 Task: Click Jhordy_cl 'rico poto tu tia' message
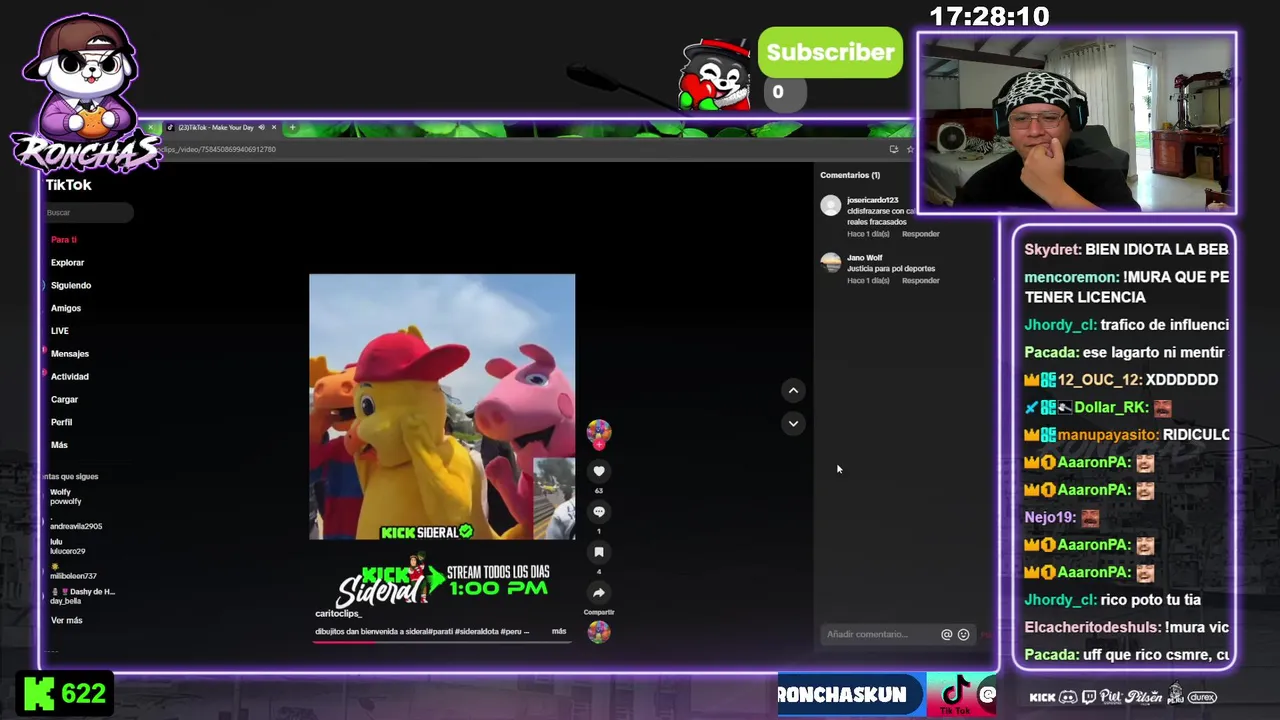[x=1112, y=600]
